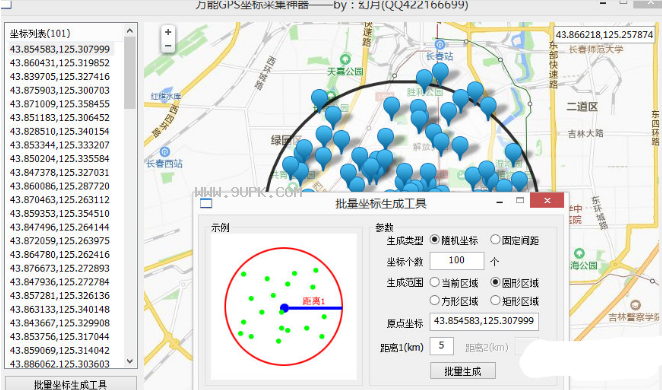662x390 pixels.
Task: Select list row 43.854583,125.307999
Action: (x=60, y=49)
